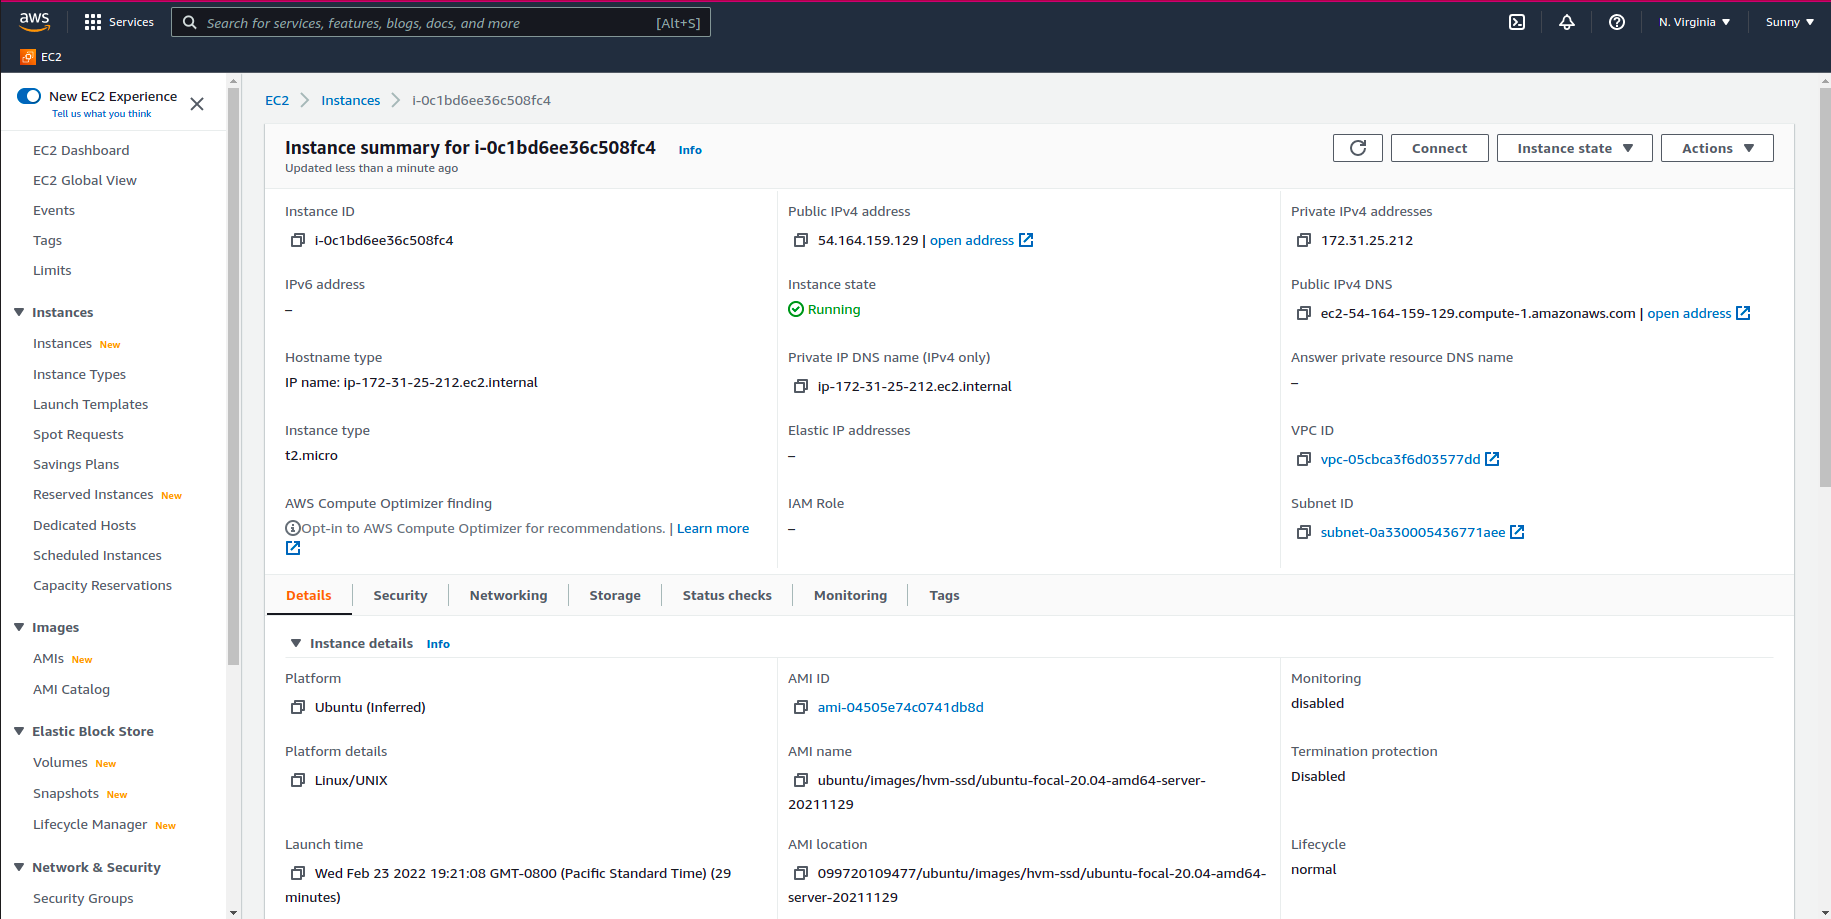Switch to the Status checks tab
This screenshot has height=919, width=1831.
click(x=727, y=595)
